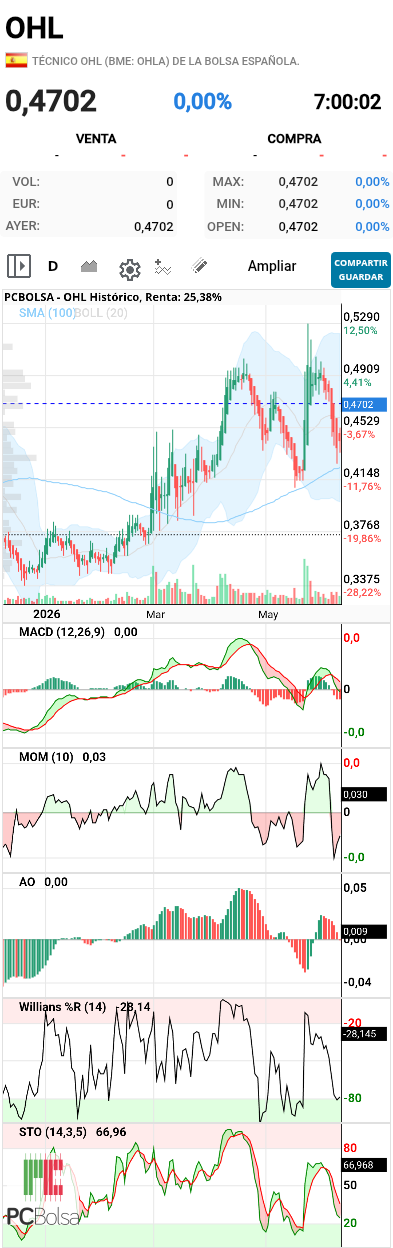
Task: Click the COMPRA column header
Action: [x=294, y=139]
